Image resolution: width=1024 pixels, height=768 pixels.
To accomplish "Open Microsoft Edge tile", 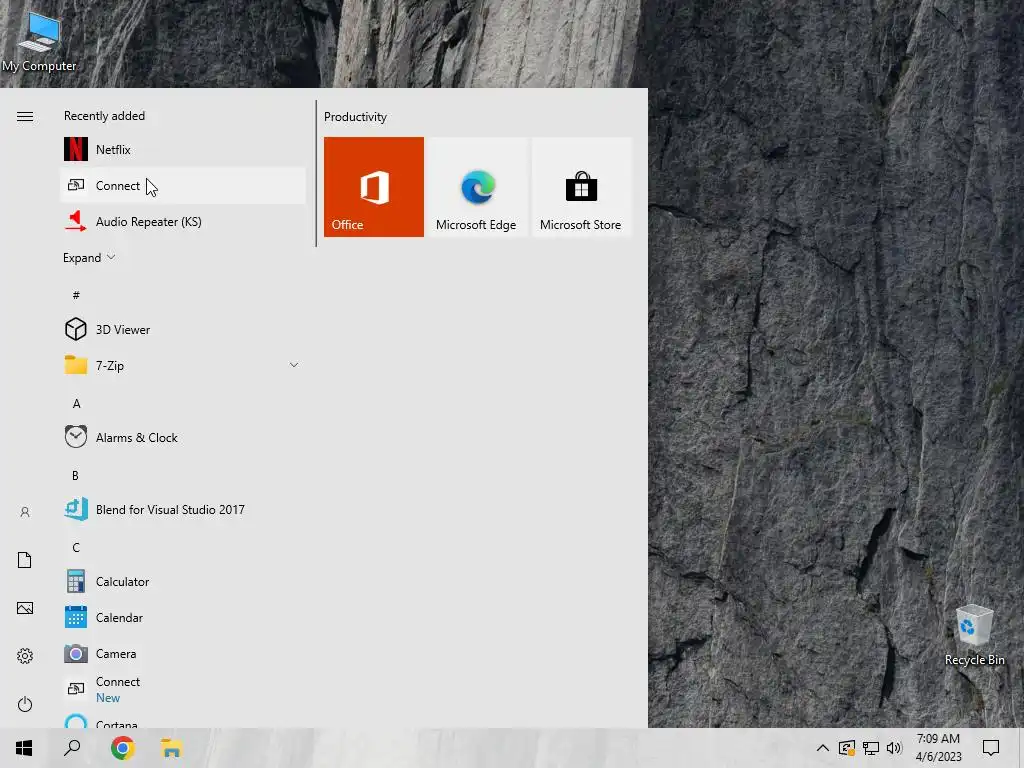I will [477, 187].
